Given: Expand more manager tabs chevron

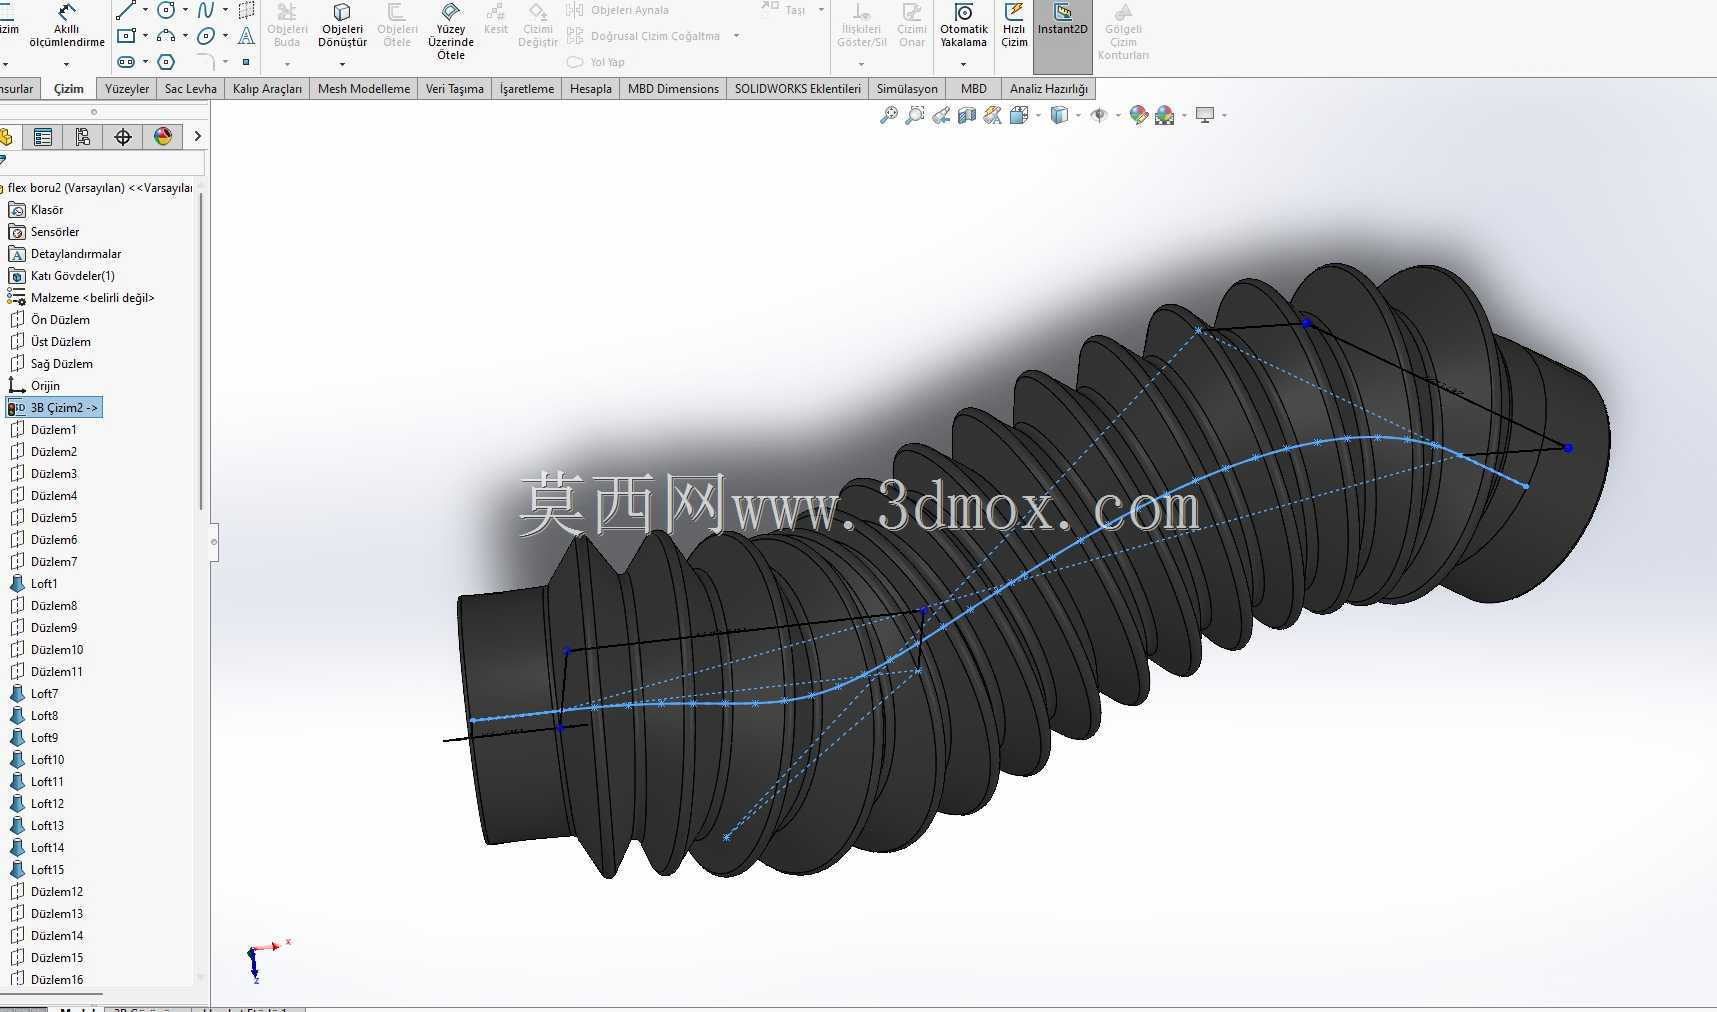Looking at the screenshot, I should [197, 137].
